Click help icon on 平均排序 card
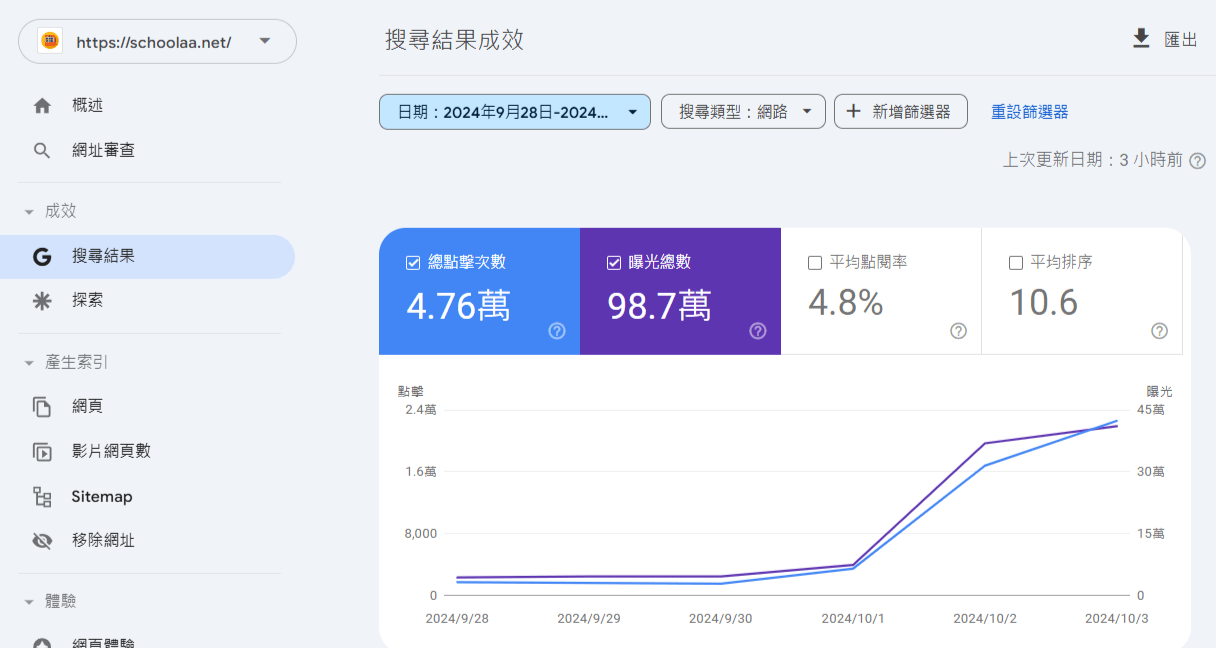This screenshot has width=1216, height=648. click(1159, 331)
